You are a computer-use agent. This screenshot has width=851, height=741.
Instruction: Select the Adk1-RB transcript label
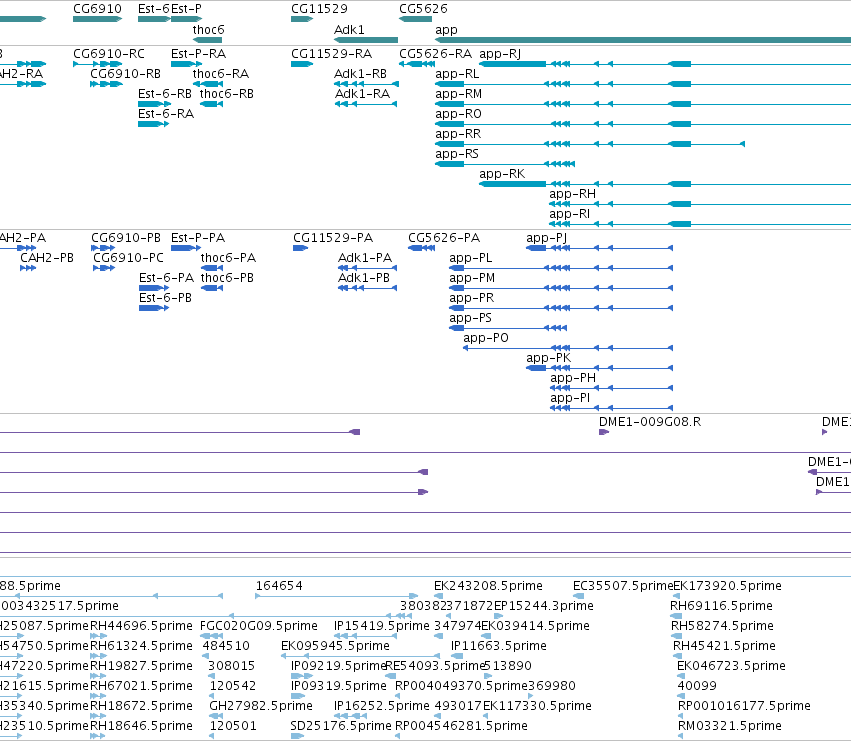click(x=360, y=73)
